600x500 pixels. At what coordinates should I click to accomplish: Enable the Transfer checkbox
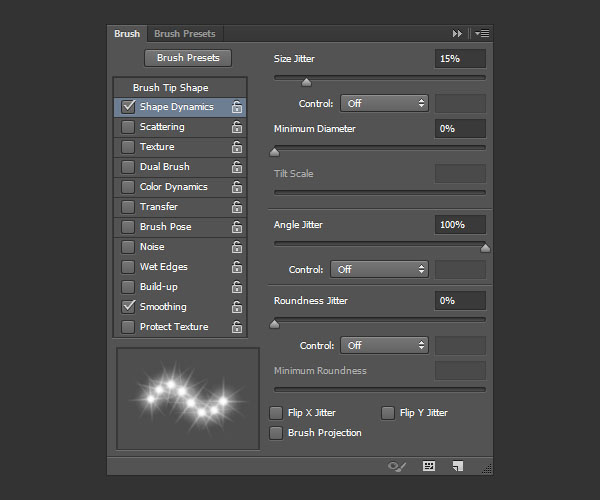pos(128,207)
